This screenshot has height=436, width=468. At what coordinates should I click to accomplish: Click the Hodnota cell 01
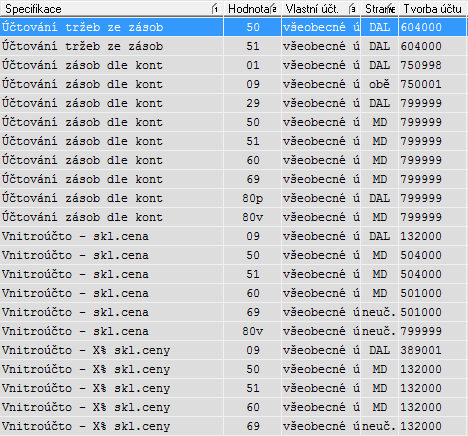click(x=253, y=65)
